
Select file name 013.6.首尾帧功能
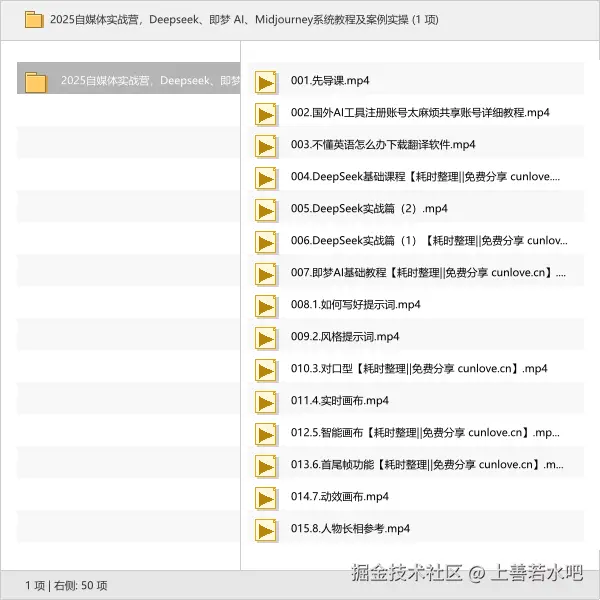click(x=427, y=465)
